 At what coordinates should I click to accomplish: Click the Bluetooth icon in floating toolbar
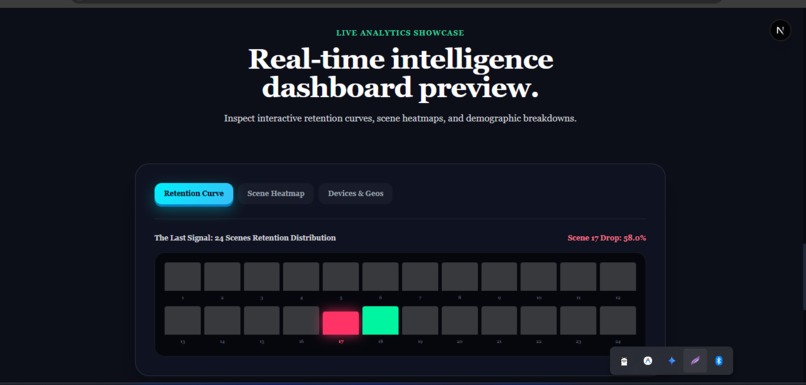tap(719, 361)
